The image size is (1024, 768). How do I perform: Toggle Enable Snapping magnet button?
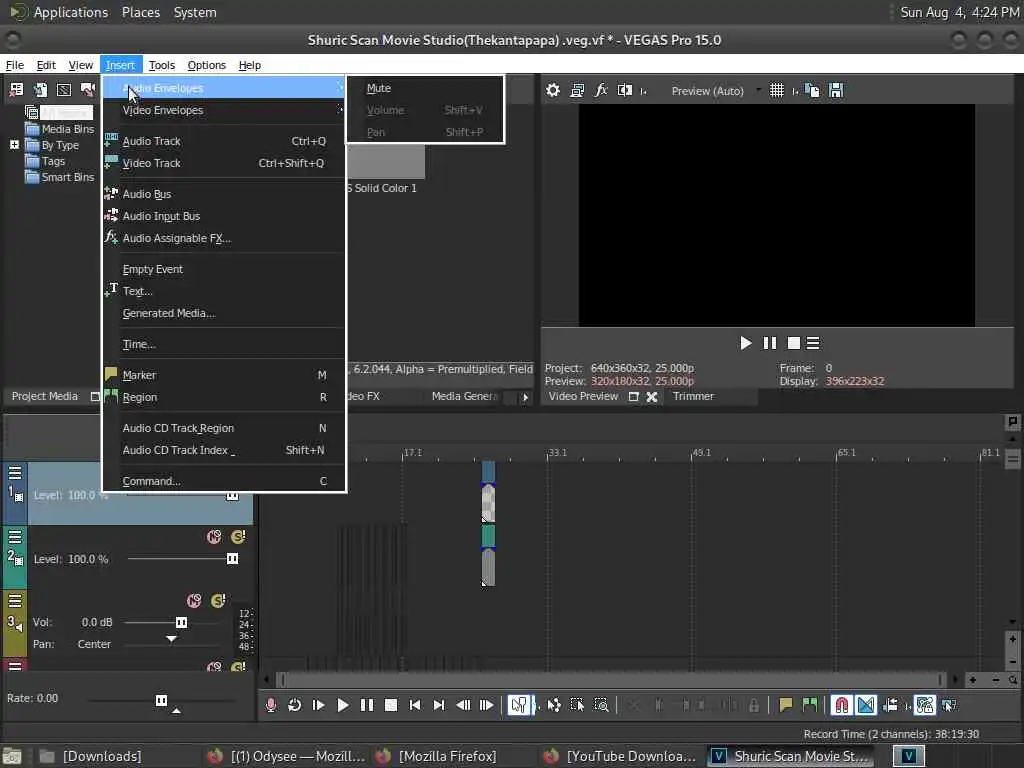842,705
